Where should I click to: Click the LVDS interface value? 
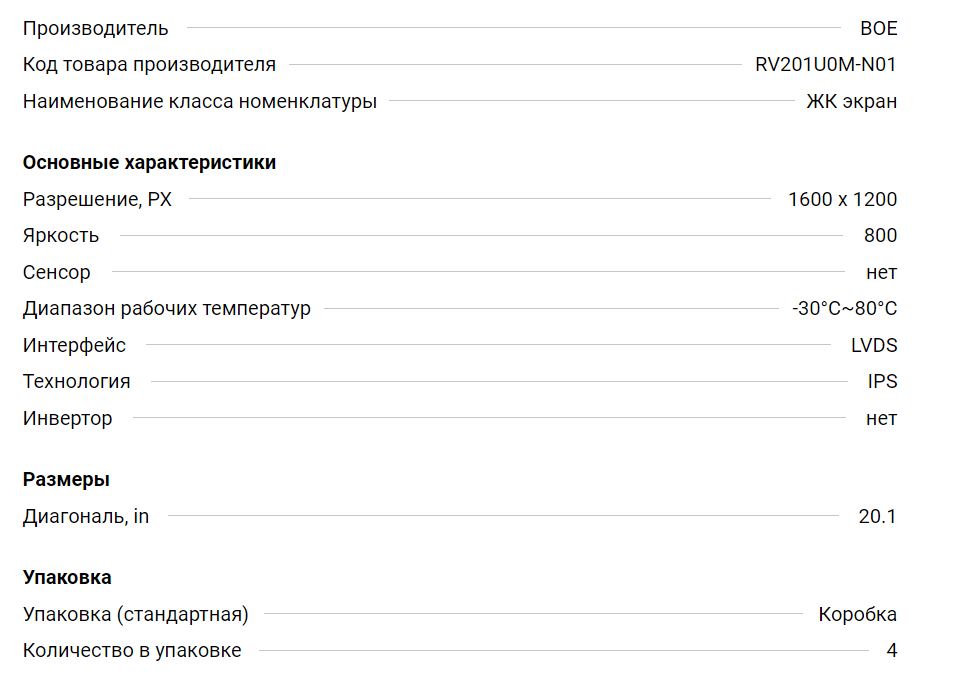click(x=874, y=345)
